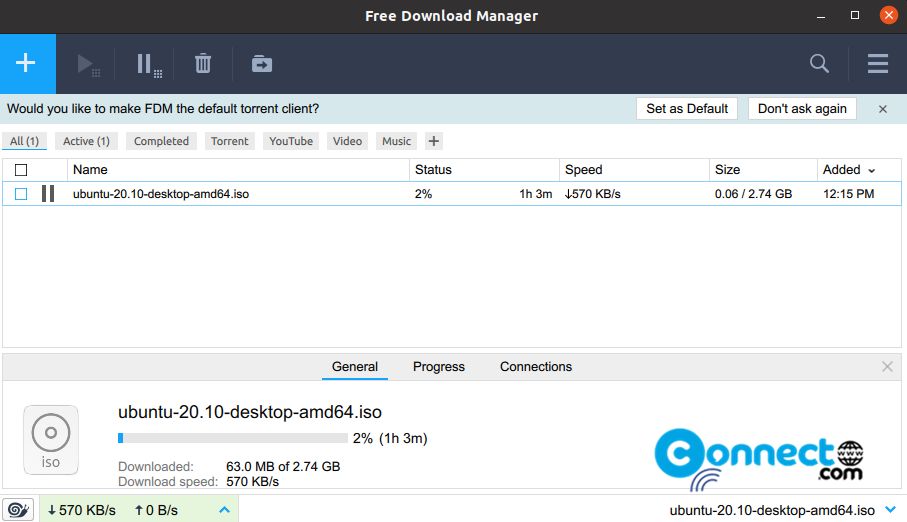Open the General details tab

tap(355, 367)
